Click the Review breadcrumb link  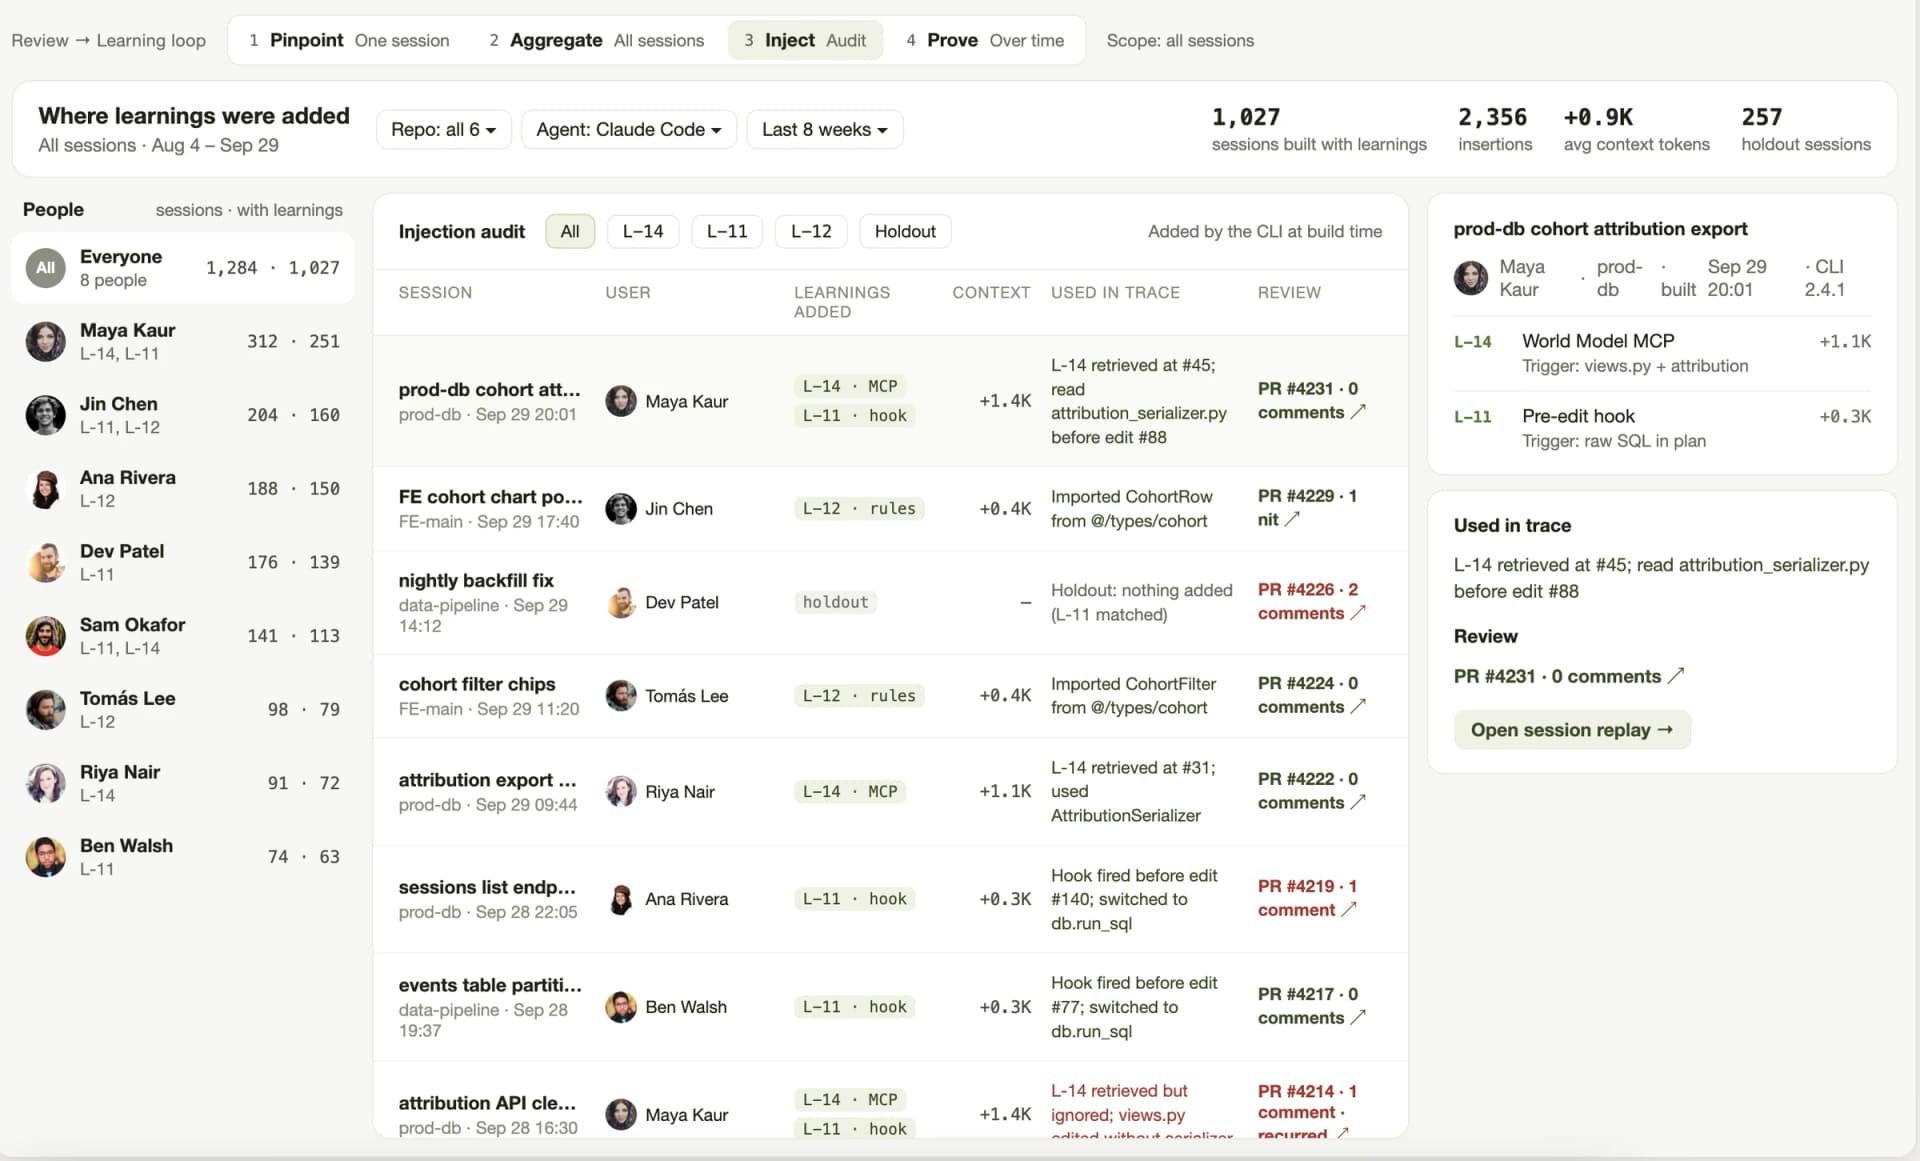(40, 40)
